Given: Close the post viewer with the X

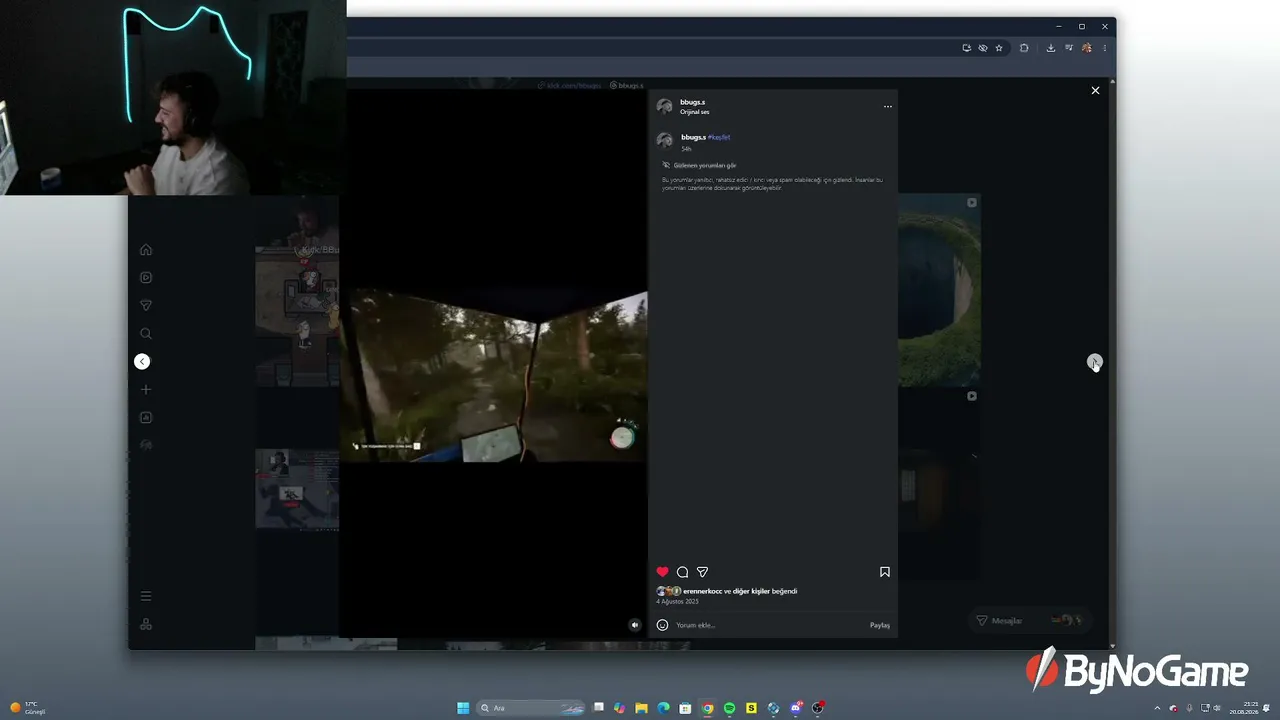Looking at the screenshot, I should 1095,90.
